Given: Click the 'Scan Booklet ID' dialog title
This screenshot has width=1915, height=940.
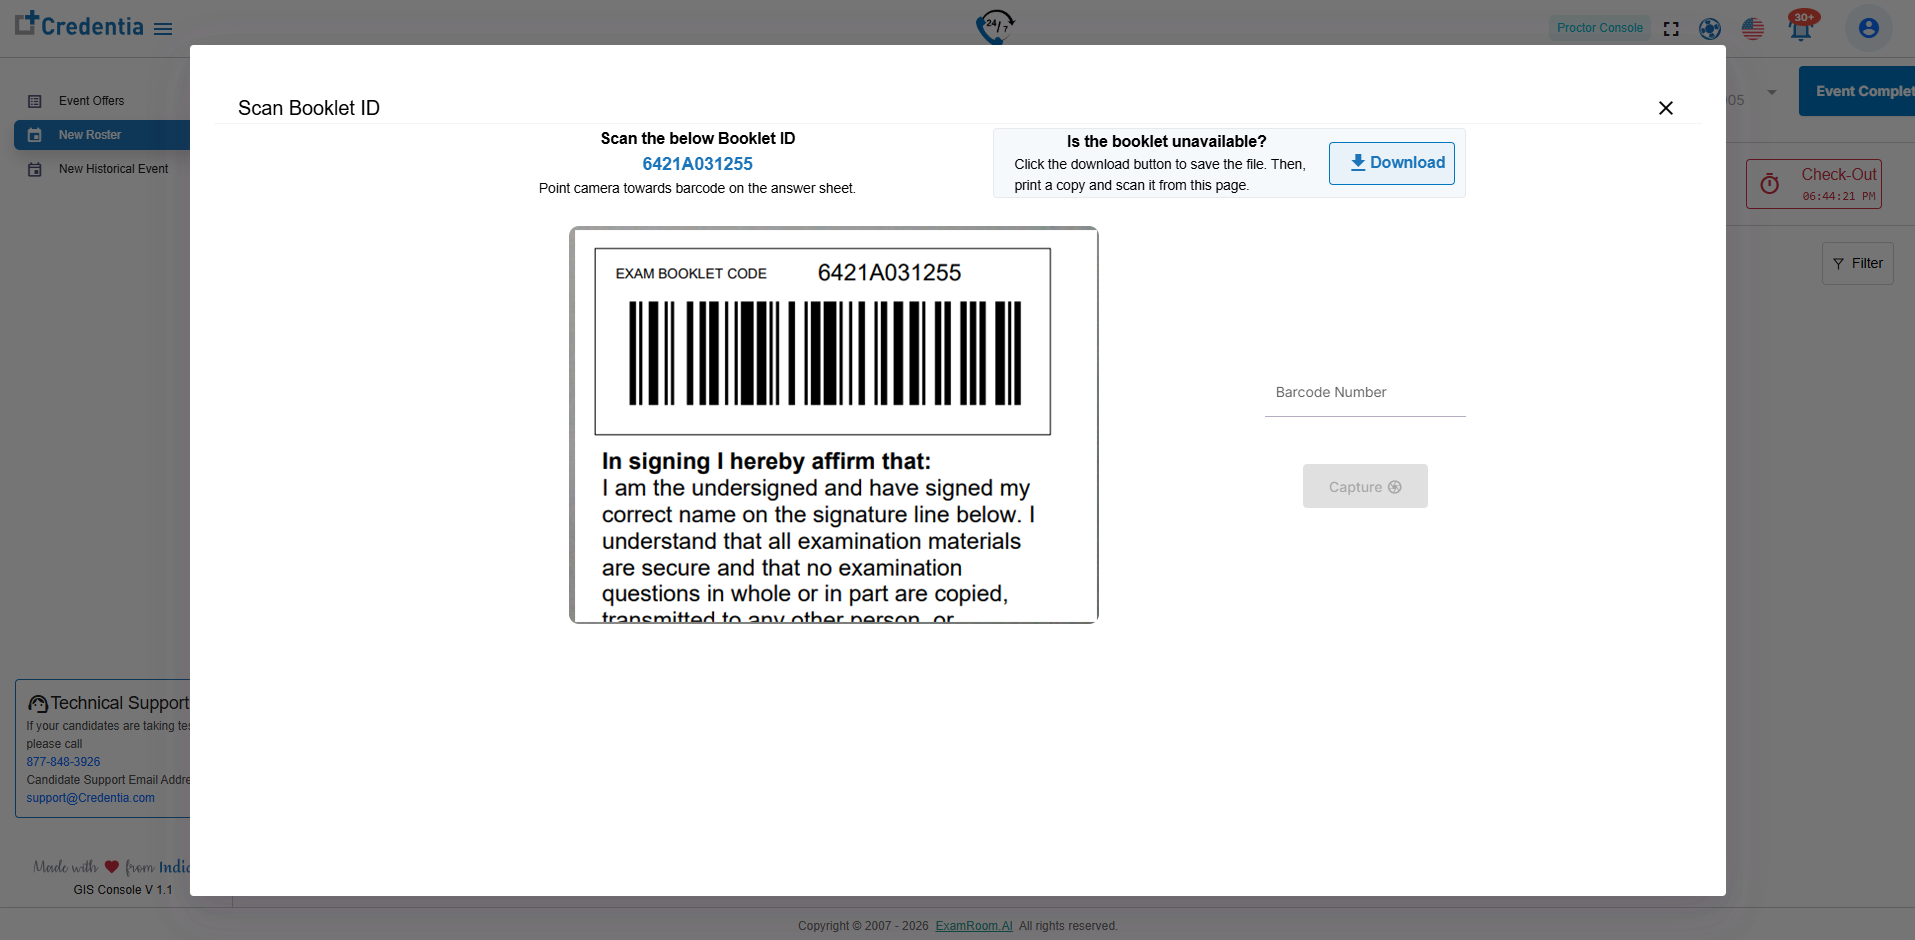Looking at the screenshot, I should (309, 108).
